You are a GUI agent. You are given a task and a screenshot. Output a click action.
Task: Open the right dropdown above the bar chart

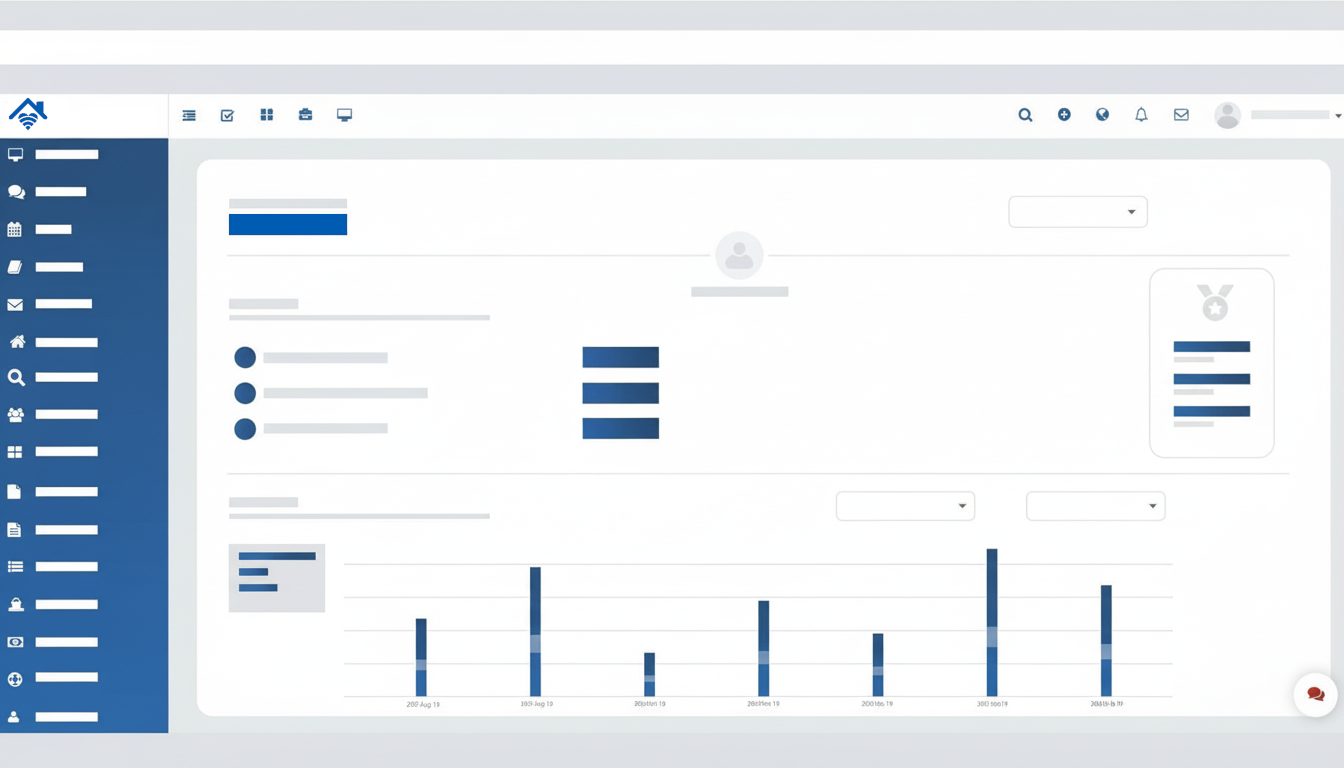[x=1095, y=506]
